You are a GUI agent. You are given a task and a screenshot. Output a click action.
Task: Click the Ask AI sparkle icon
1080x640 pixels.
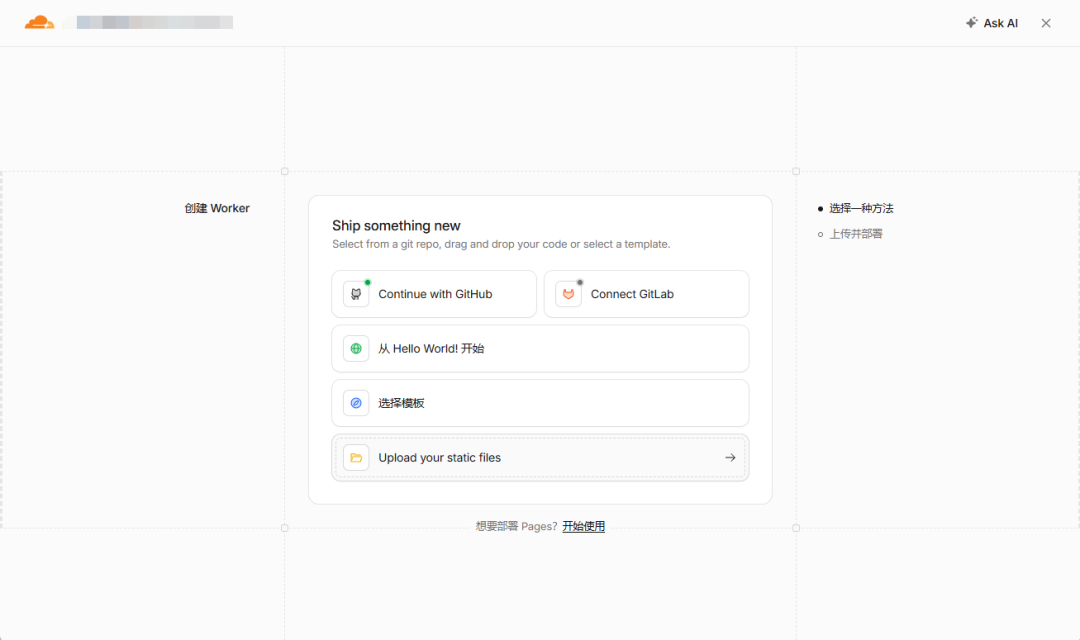pyautogui.click(x=971, y=23)
